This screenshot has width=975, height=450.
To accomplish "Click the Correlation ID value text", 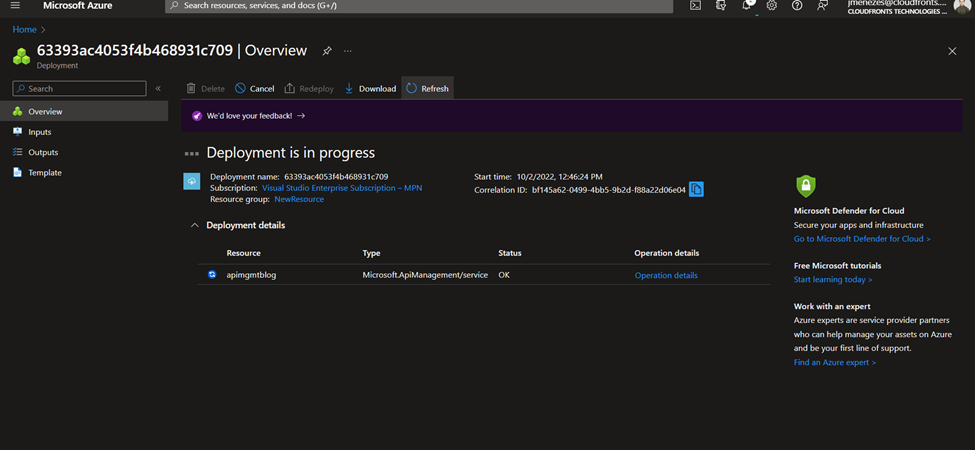I will [x=609, y=190].
